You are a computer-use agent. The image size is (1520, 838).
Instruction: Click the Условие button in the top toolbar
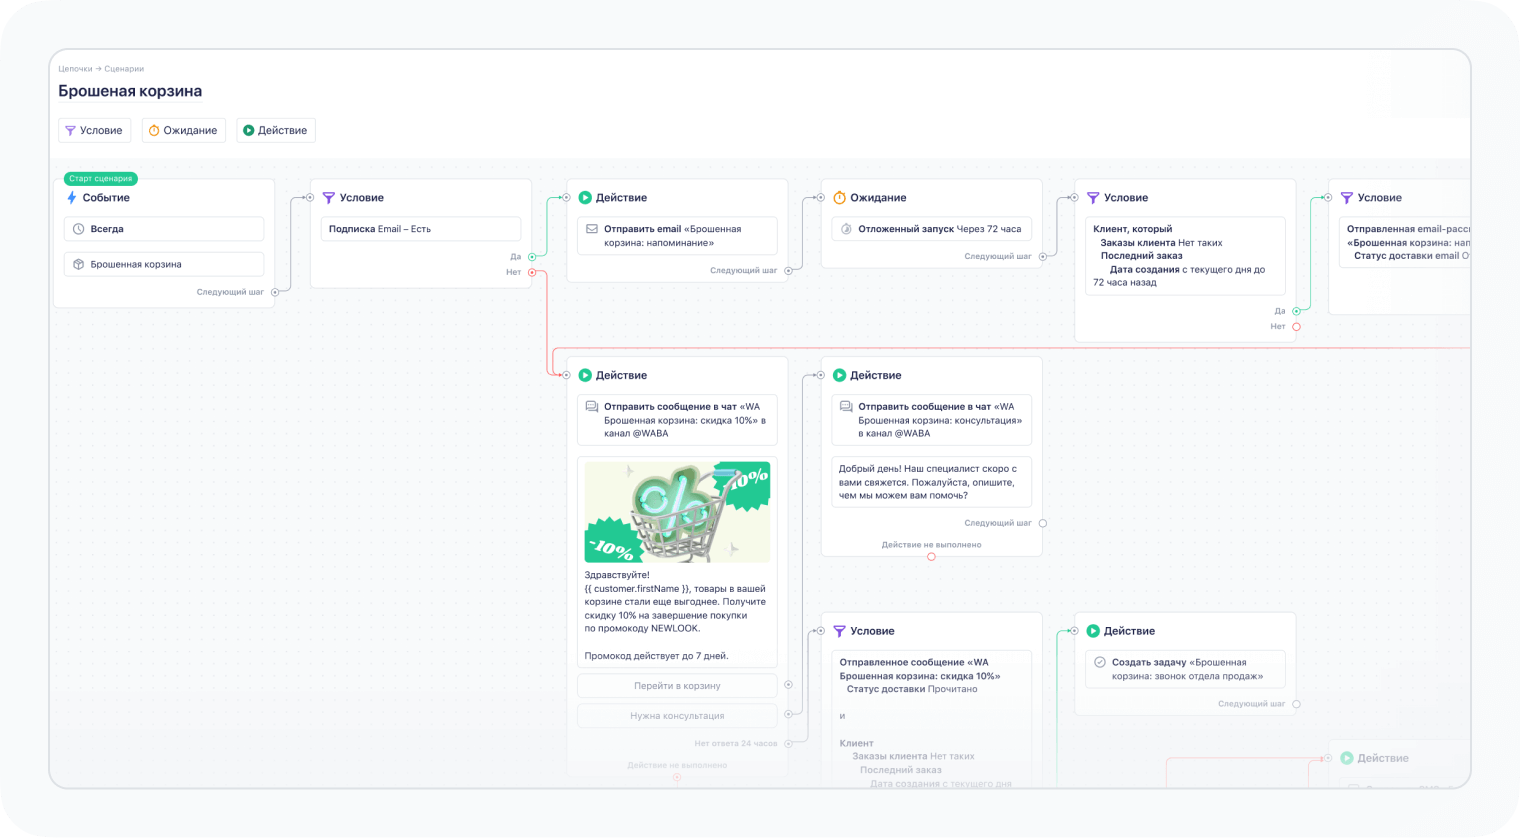click(94, 130)
